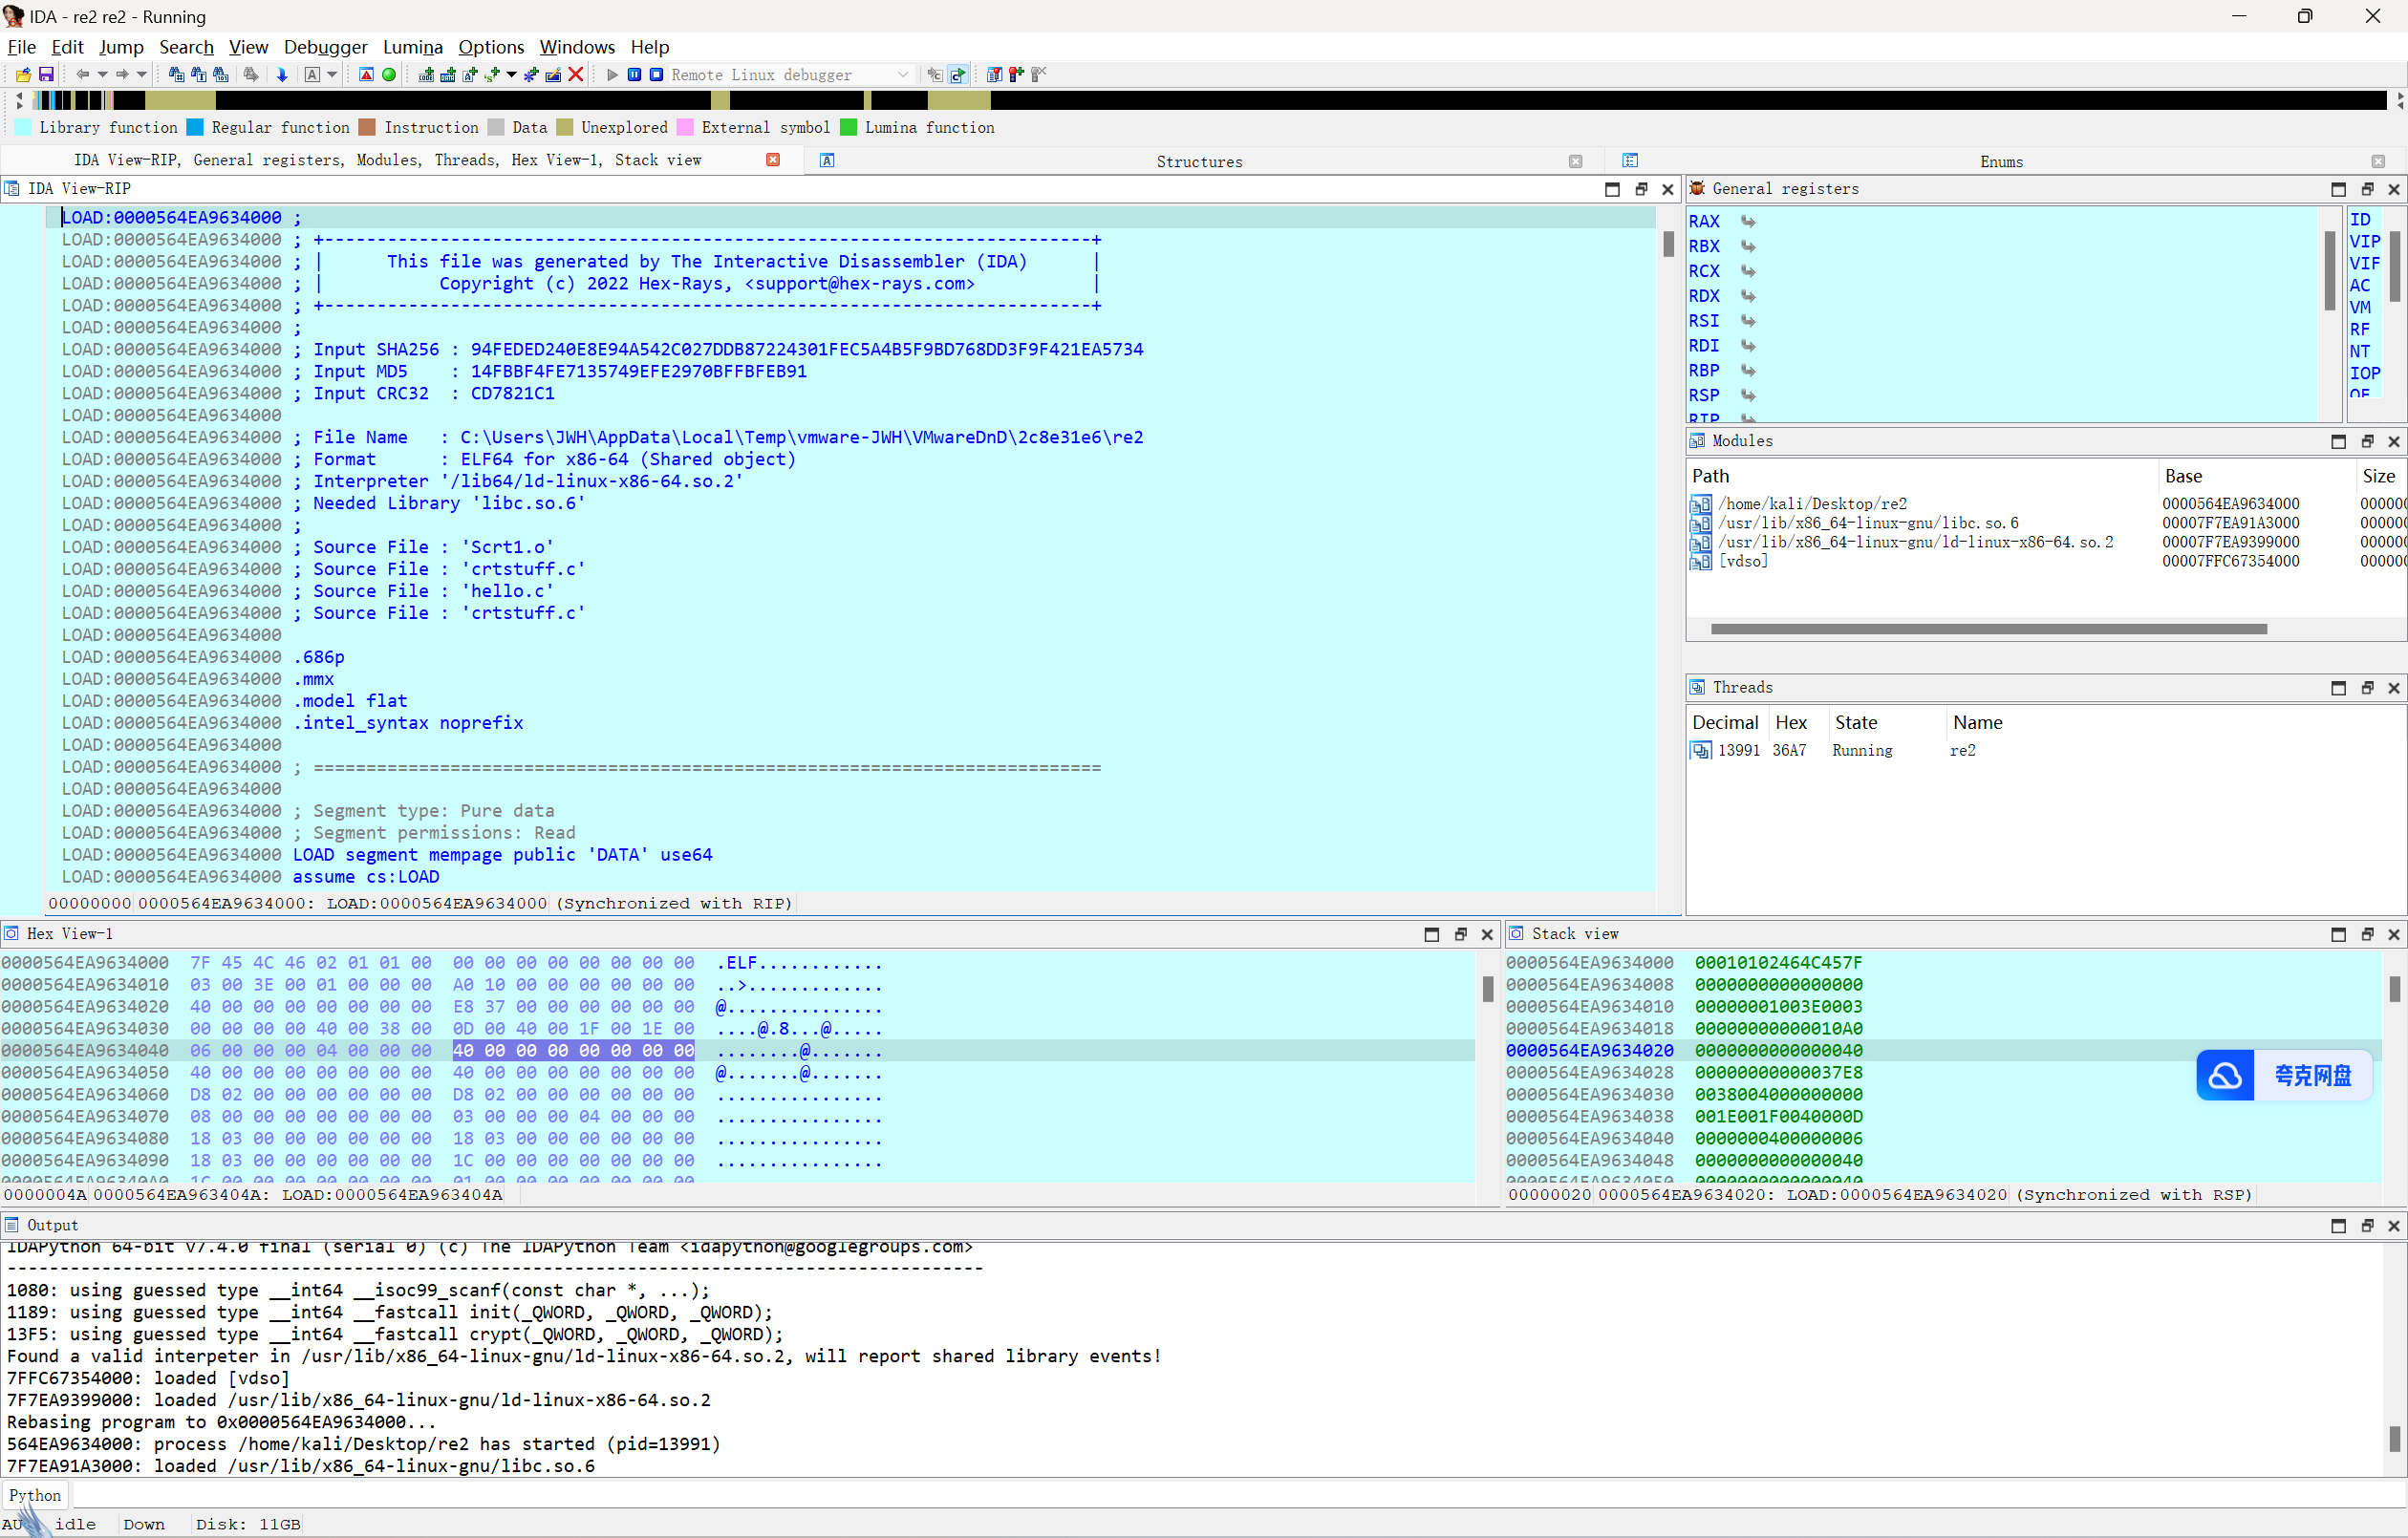Pause the process with pause icon
This screenshot has height=1538, width=2408.
tap(634, 75)
